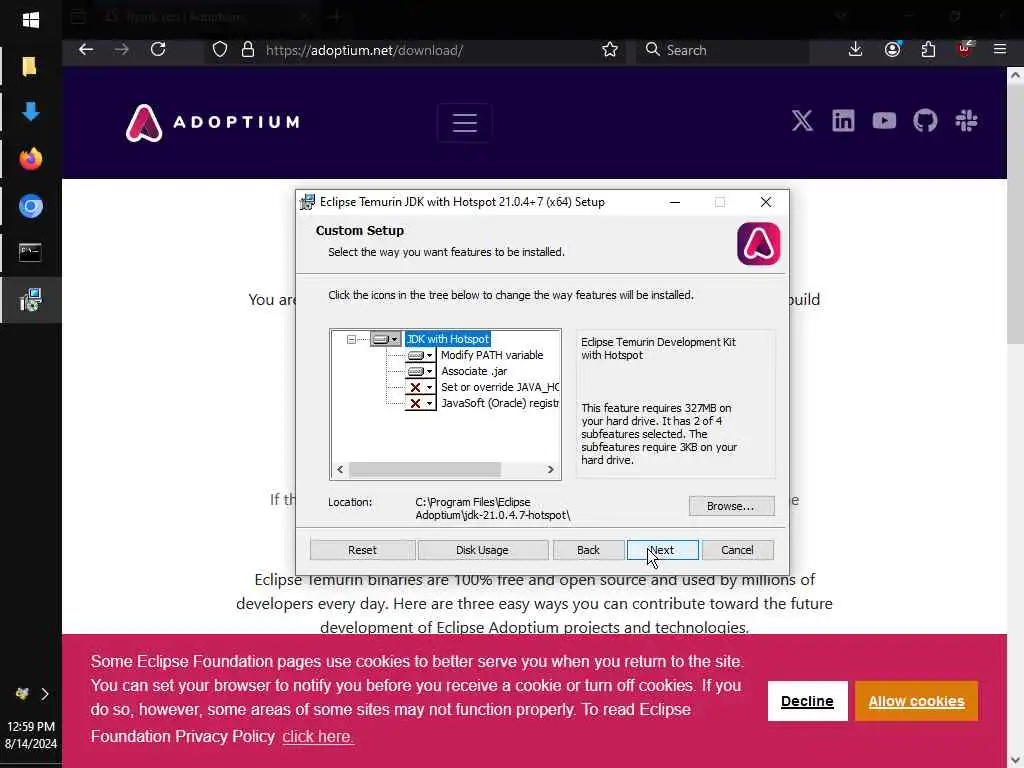
Task: Click Allow cookies on the banner
Action: pos(916,701)
